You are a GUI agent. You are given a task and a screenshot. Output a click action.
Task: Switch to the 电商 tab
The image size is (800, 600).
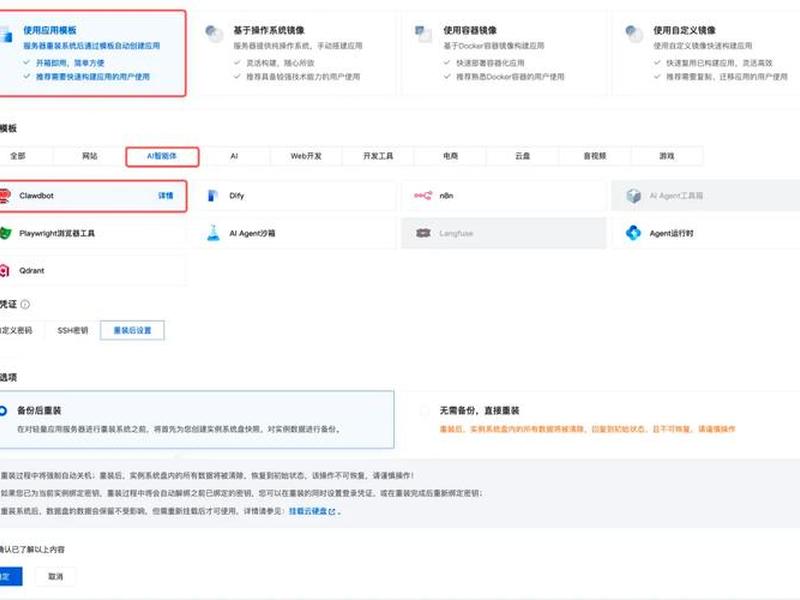(x=451, y=156)
